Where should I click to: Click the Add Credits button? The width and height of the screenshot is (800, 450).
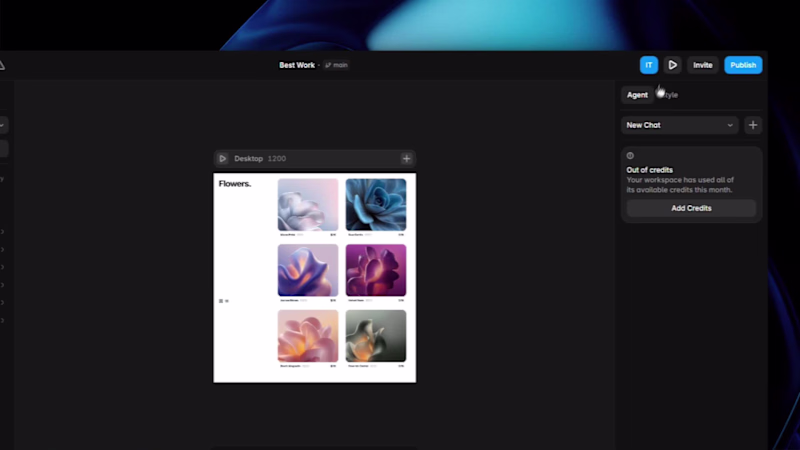point(691,208)
